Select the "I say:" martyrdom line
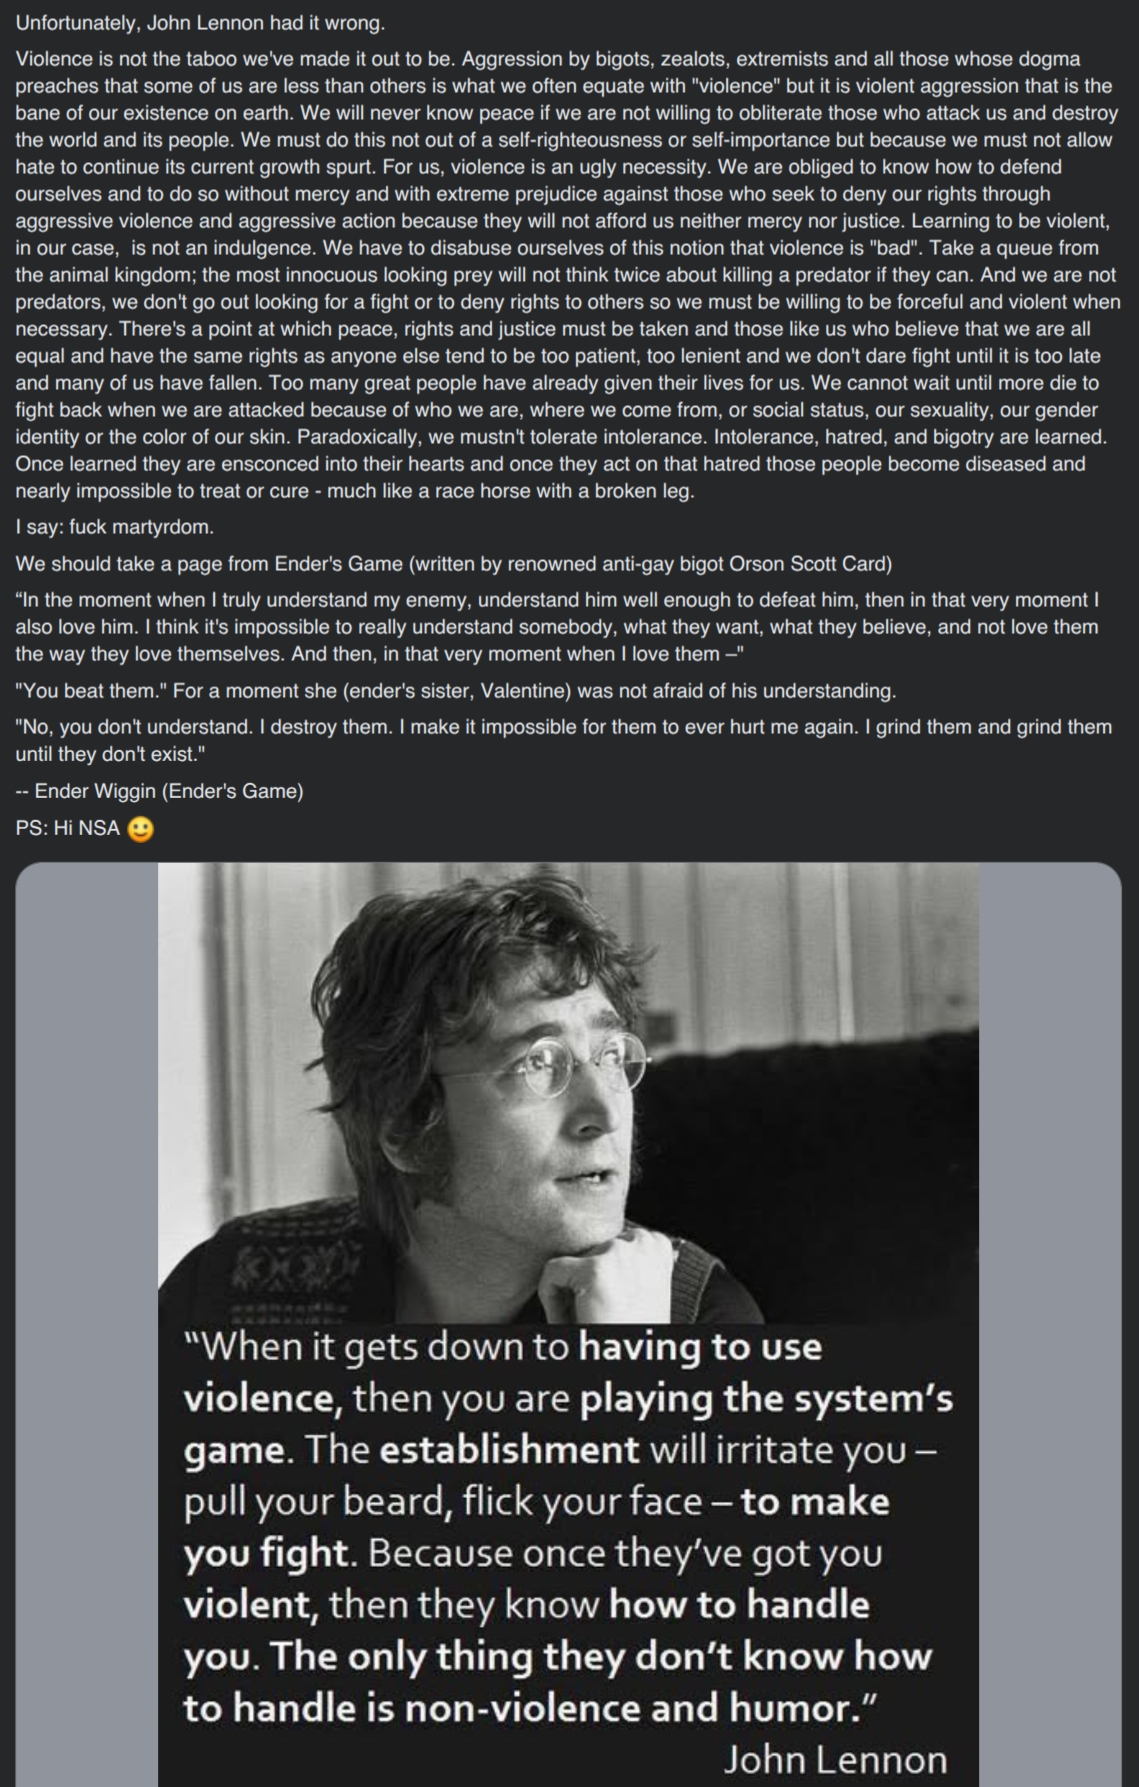Screen dimensions: 1139x1787 (x=115, y=527)
